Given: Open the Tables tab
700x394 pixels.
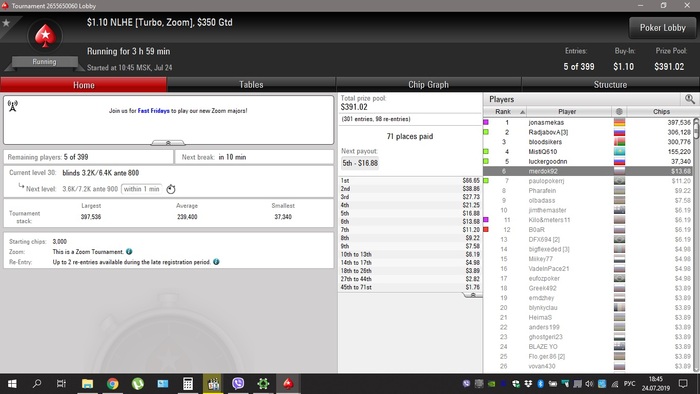Looking at the screenshot, I should [251, 85].
